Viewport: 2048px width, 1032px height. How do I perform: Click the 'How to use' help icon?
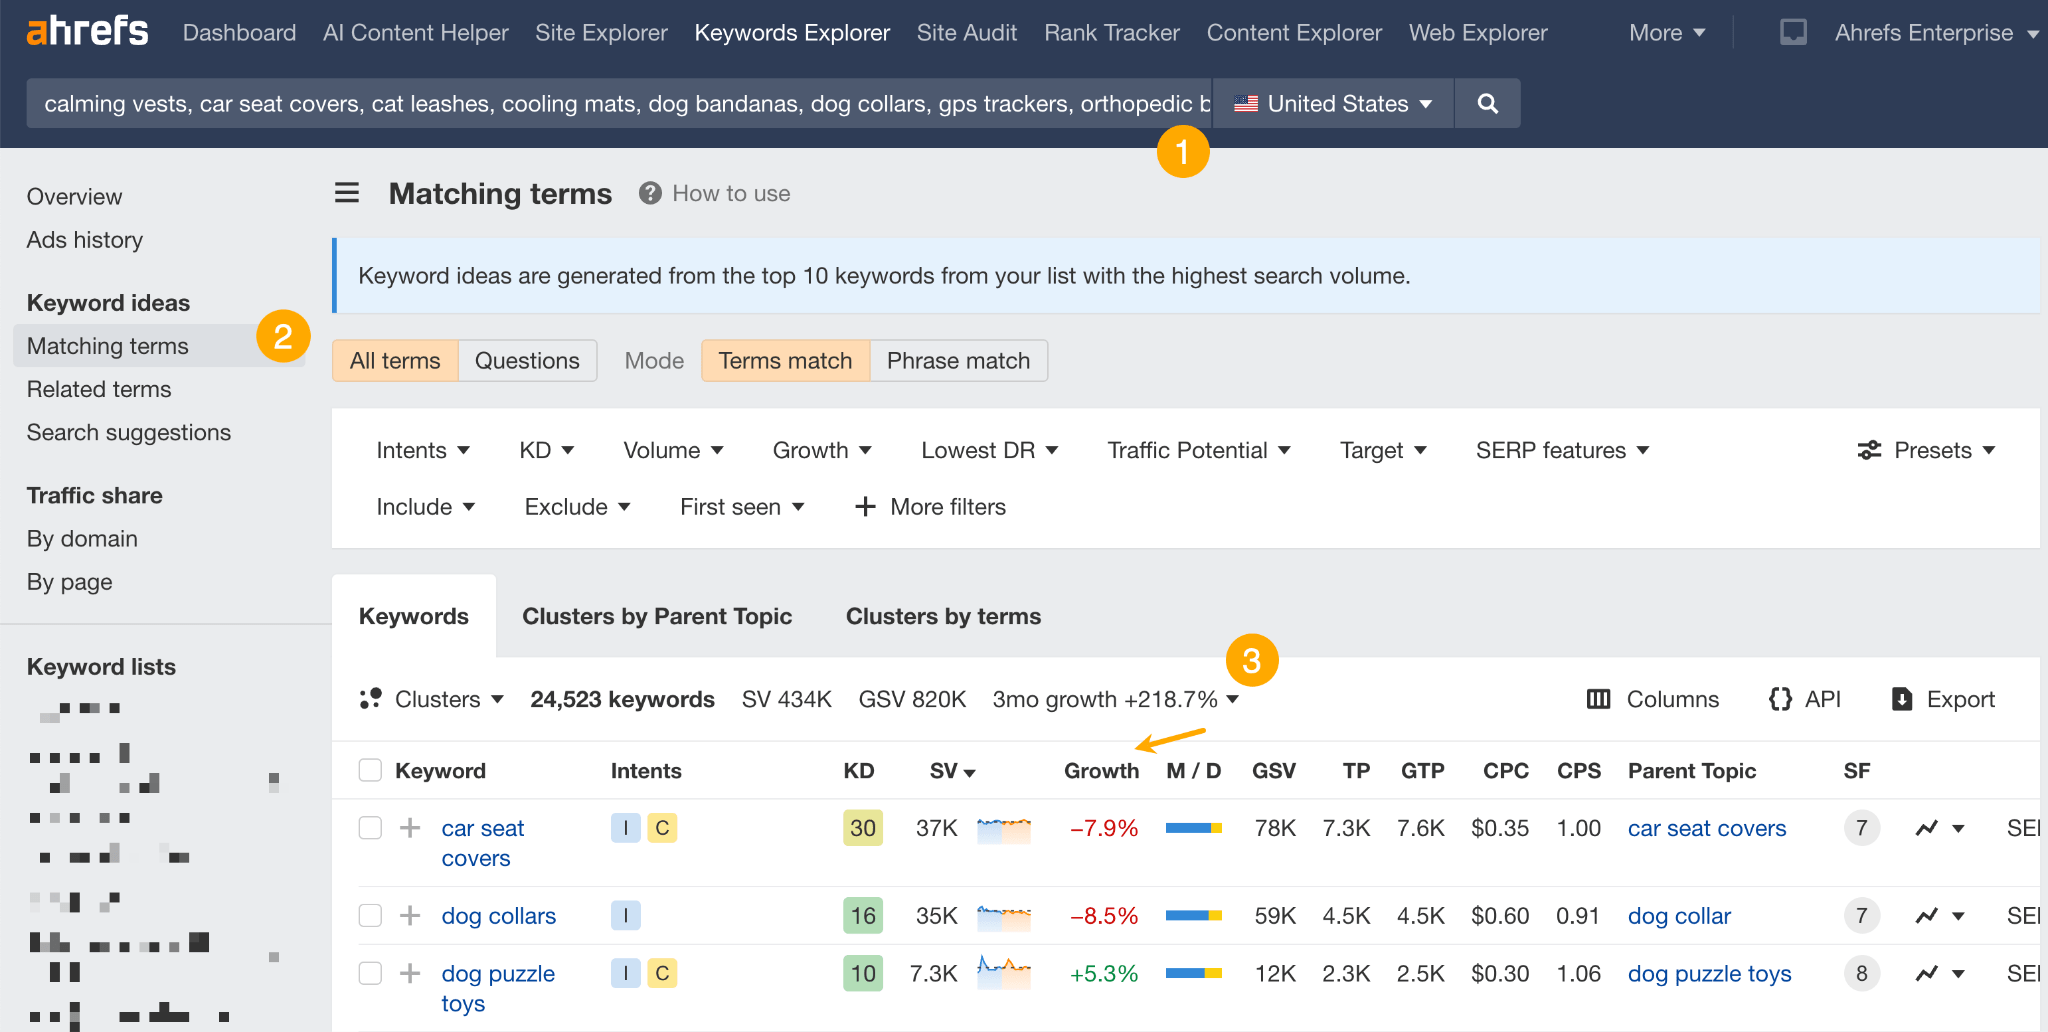coord(649,193)
